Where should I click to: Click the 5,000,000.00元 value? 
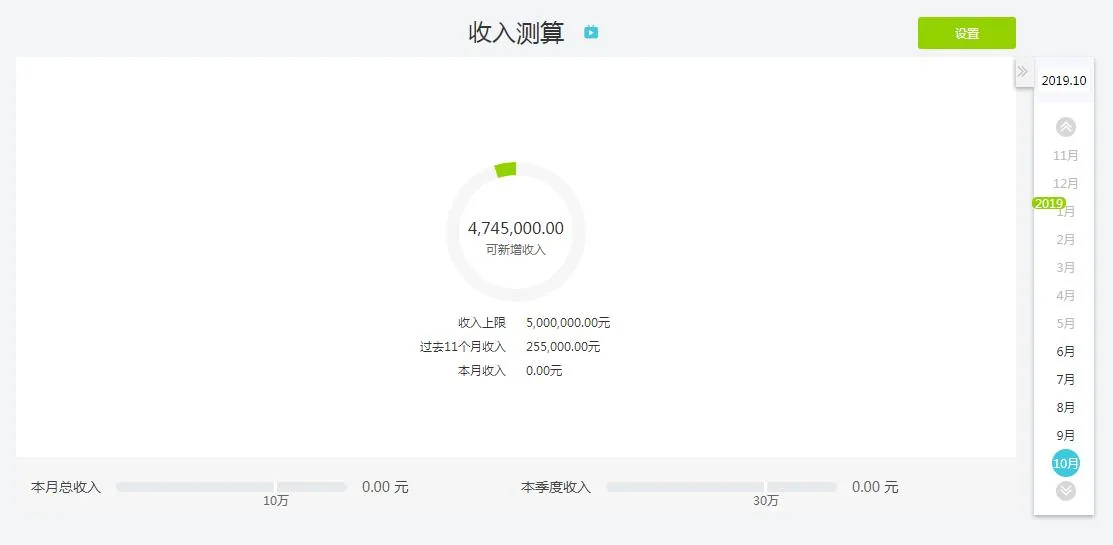point(568,323)
